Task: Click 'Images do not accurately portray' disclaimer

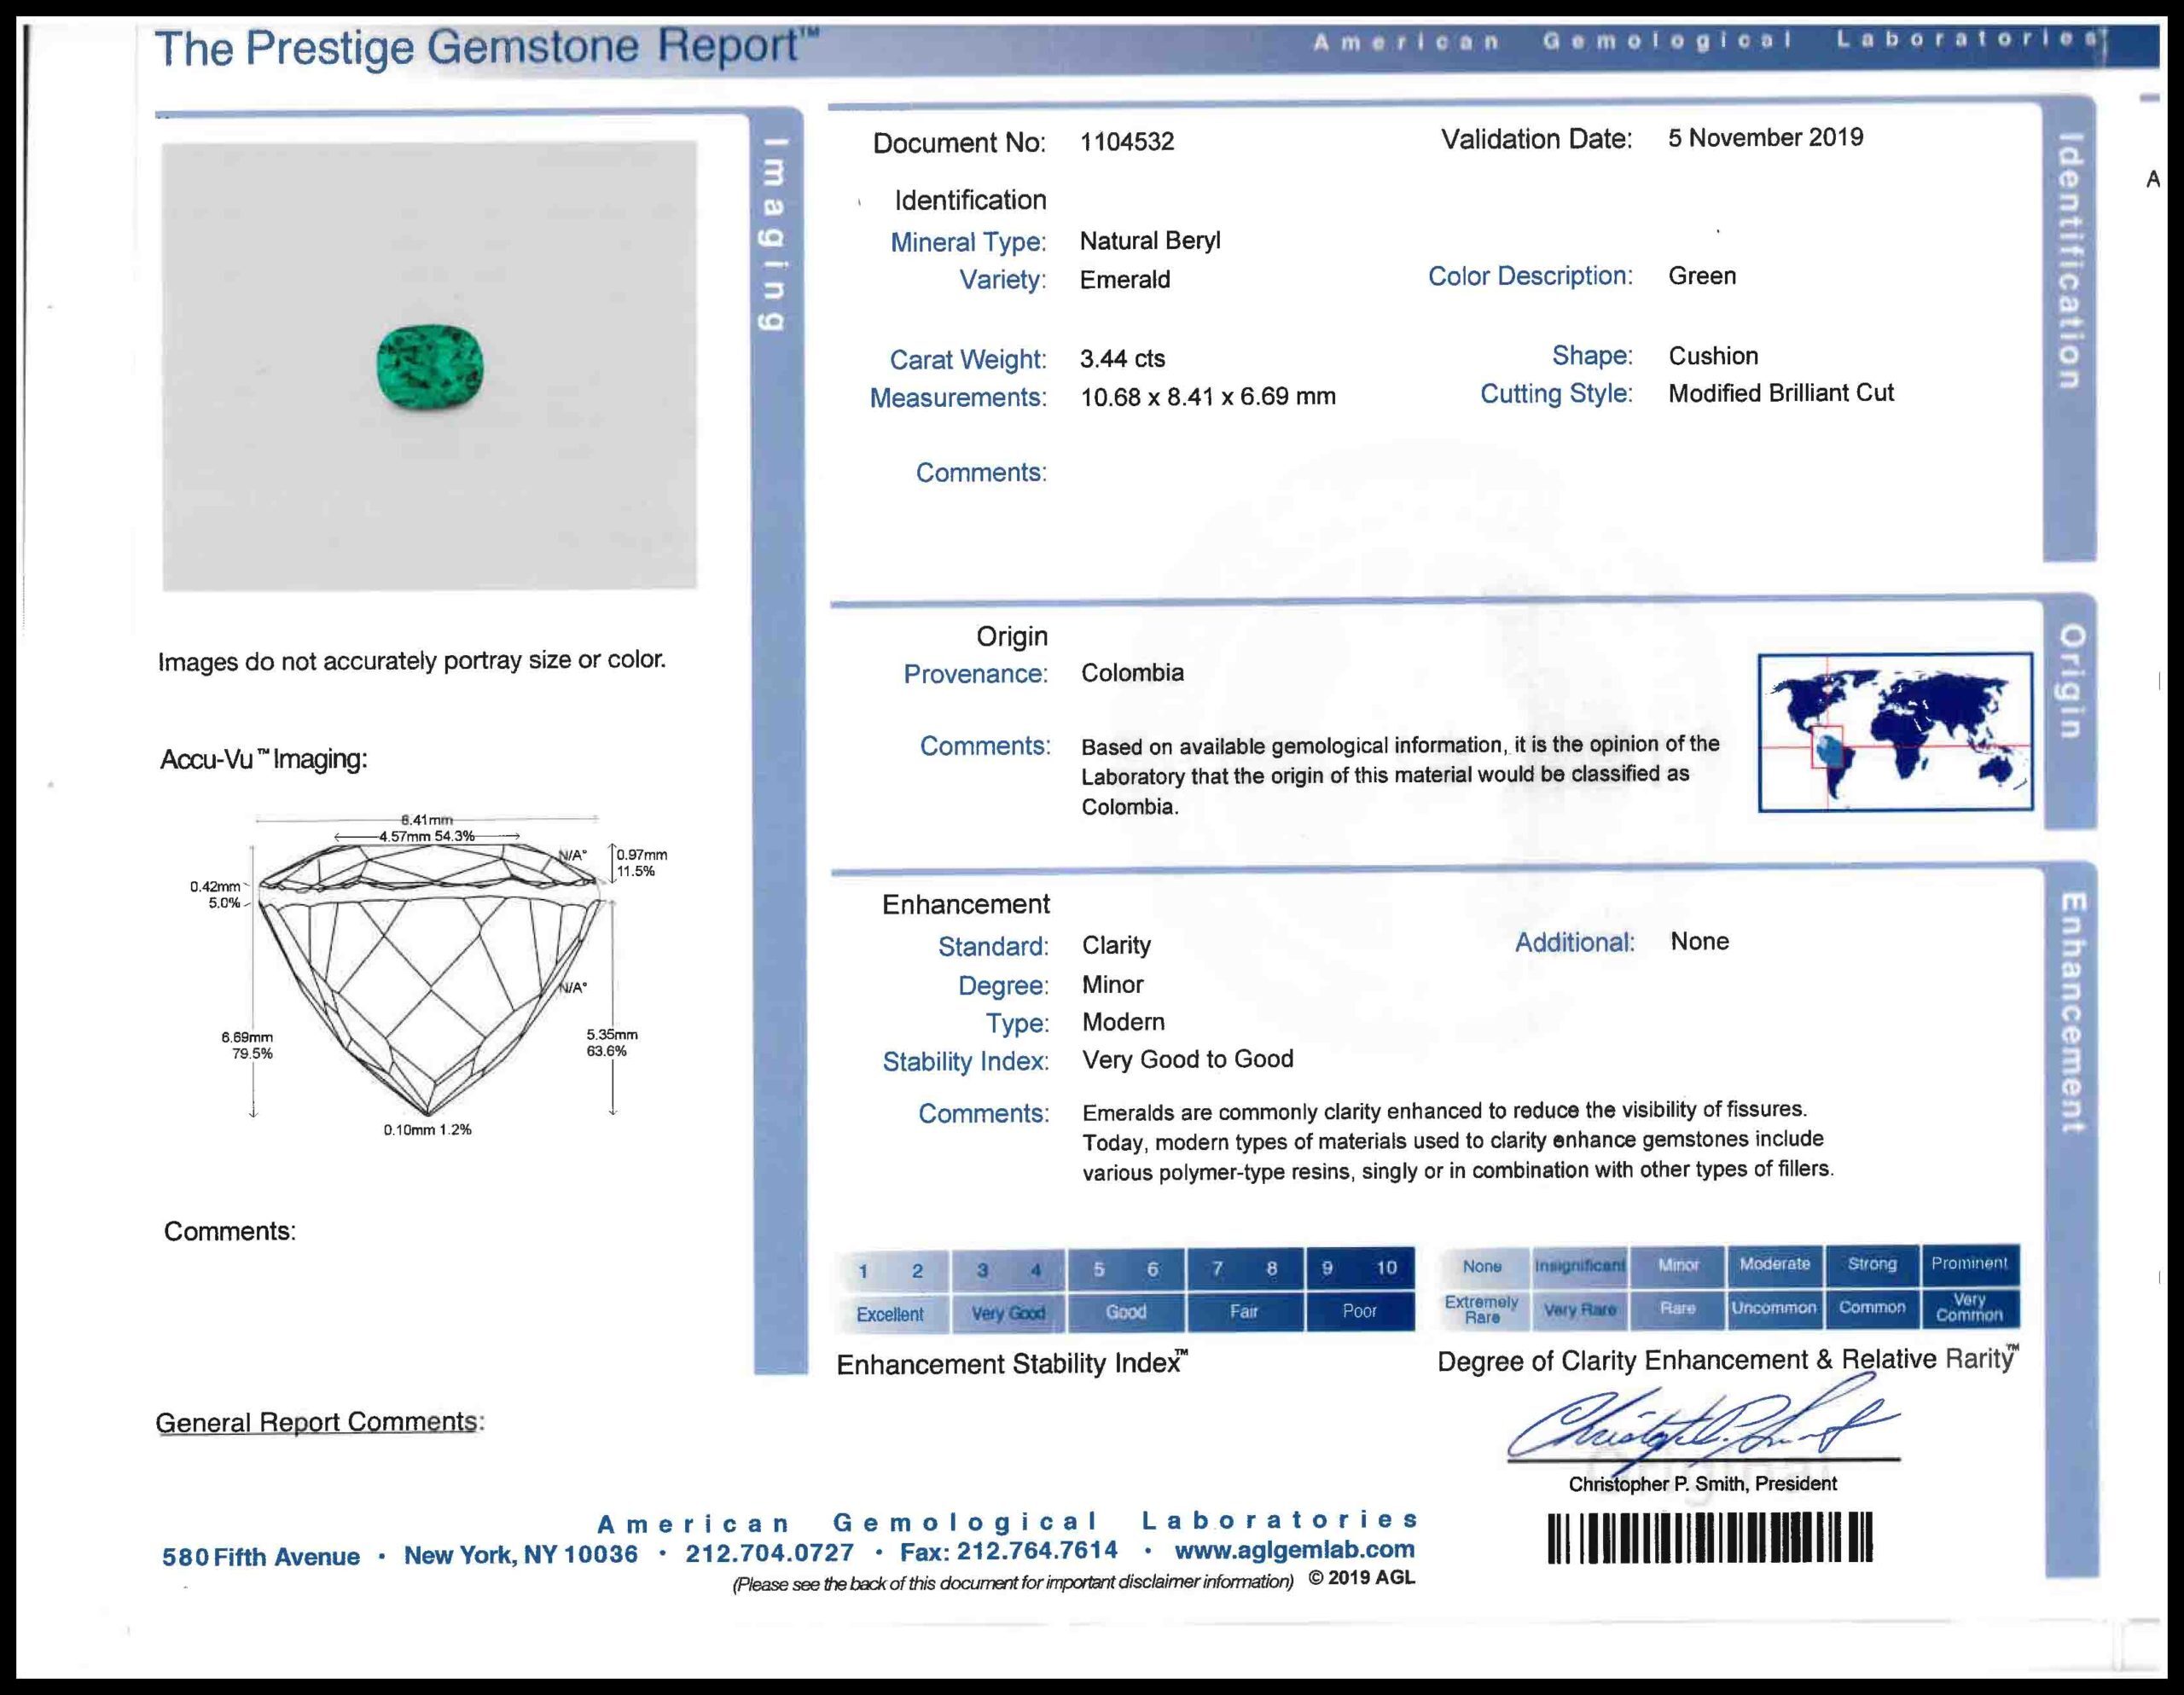Action: [x=411, y=661]
